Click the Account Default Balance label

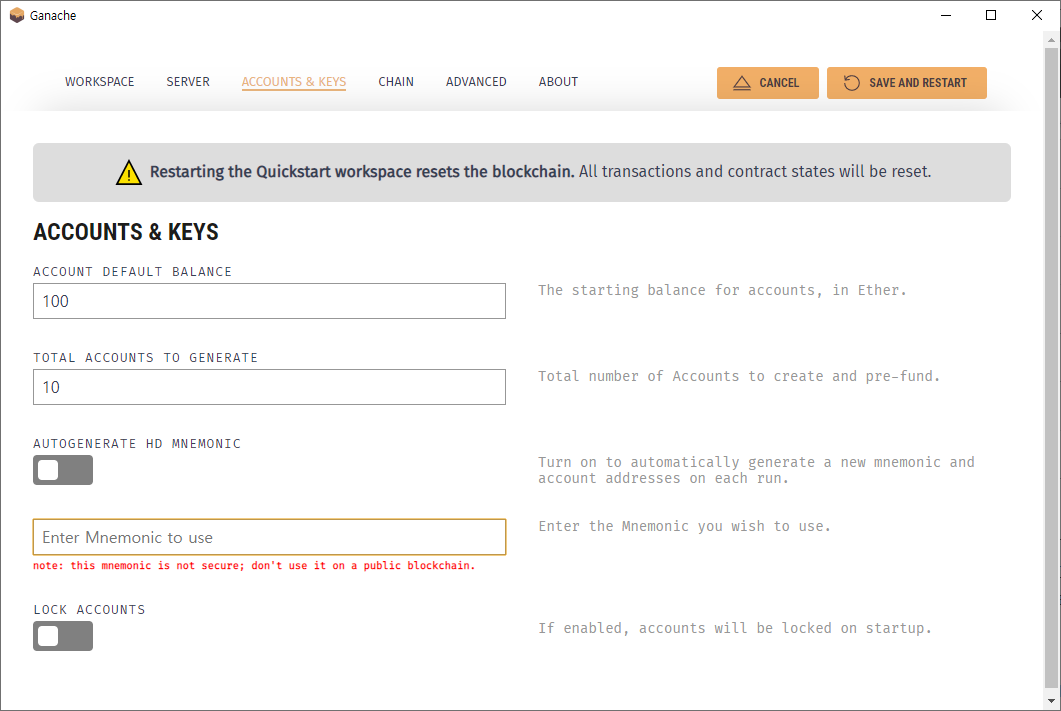[133, 272]
